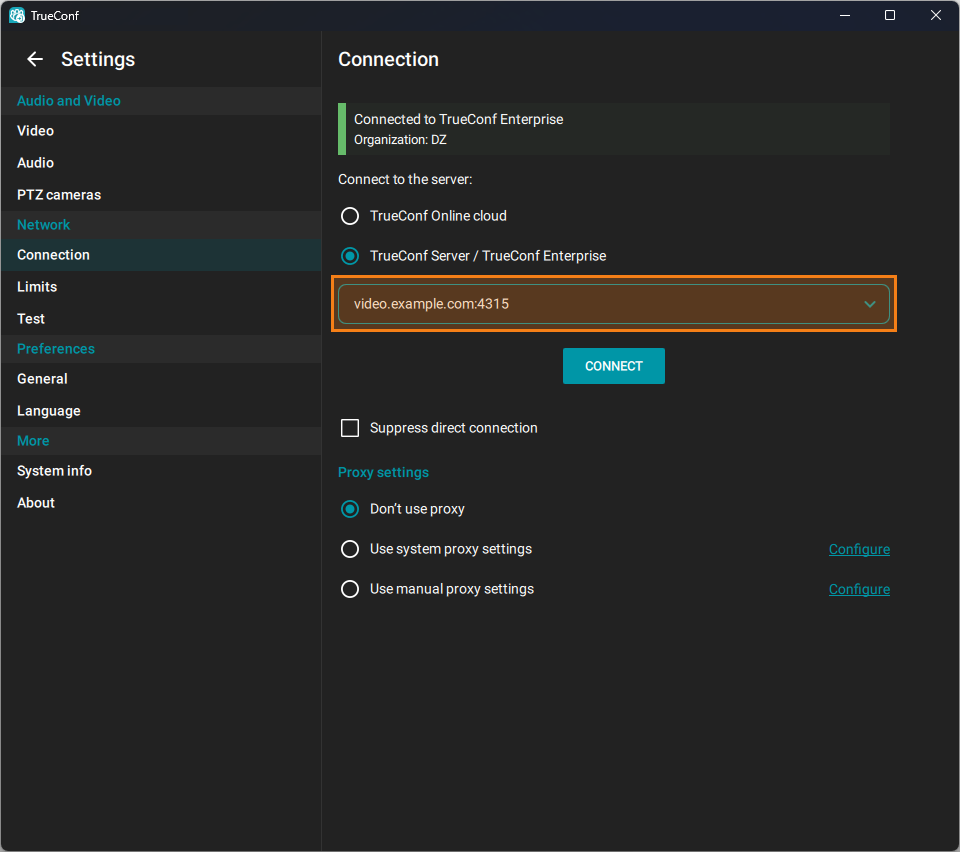The height and width of the screenshot is (852, 960).
Task: Select Use system proxy settings option
Action: pyautogui.click(x=350, y=549)
